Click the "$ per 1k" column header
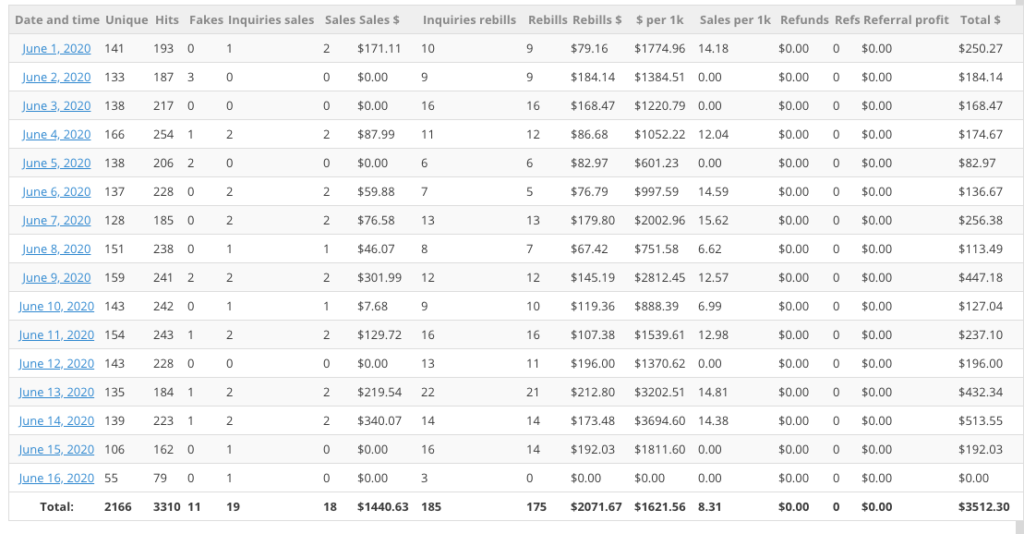 [x=658, y=20]
